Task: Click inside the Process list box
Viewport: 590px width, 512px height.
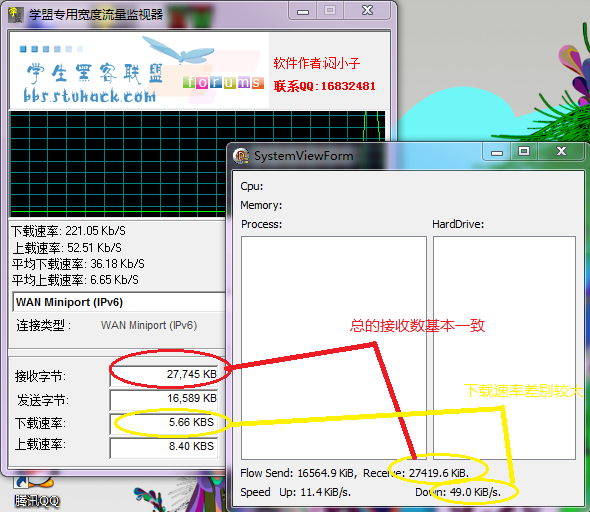Action: [x=334, y=348]
